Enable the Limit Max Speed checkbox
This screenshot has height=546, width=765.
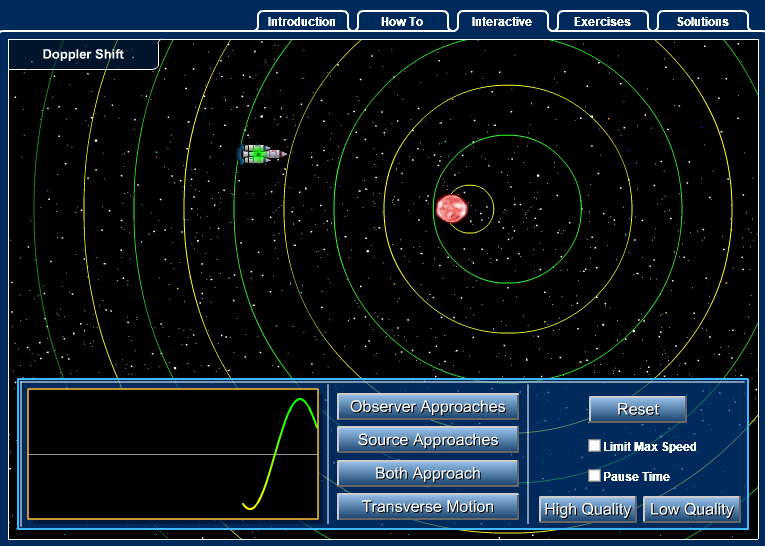(594, 445)
